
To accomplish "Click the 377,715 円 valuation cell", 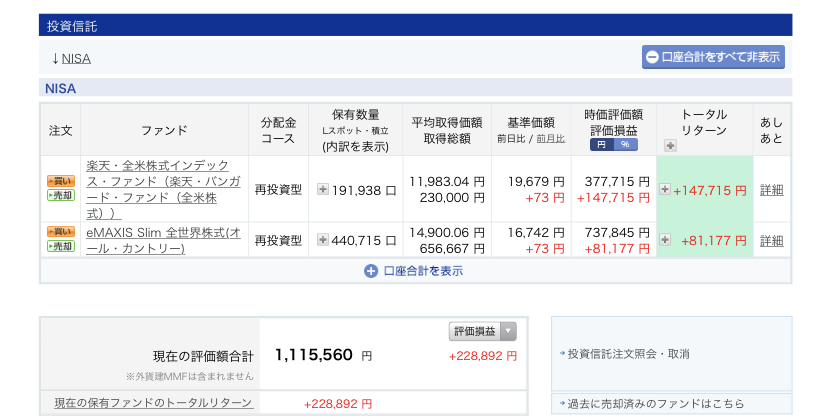I will (x=617, y=182).
